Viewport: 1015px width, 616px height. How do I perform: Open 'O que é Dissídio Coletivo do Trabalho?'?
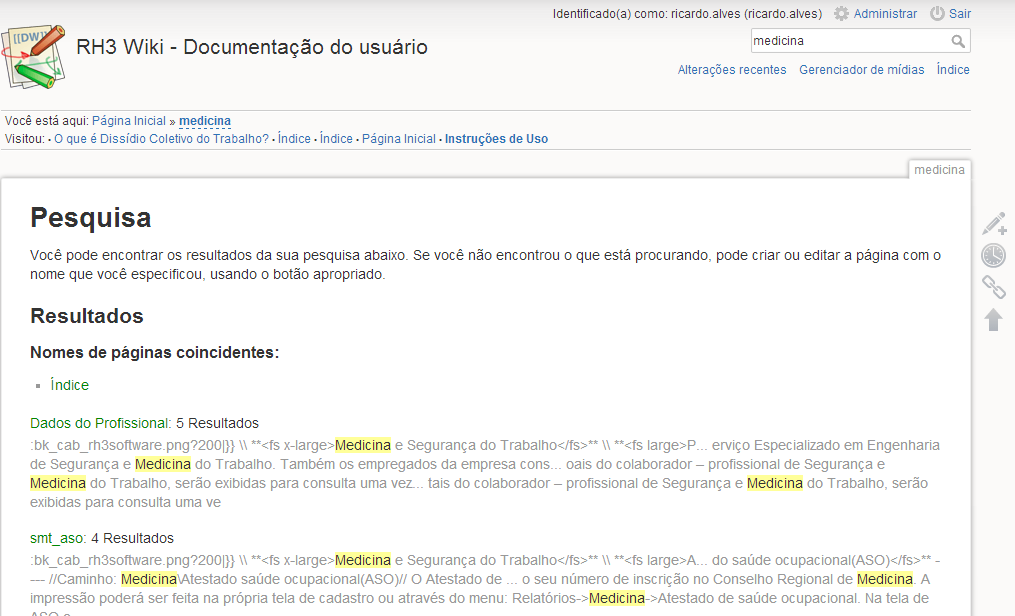coord(161,139)
